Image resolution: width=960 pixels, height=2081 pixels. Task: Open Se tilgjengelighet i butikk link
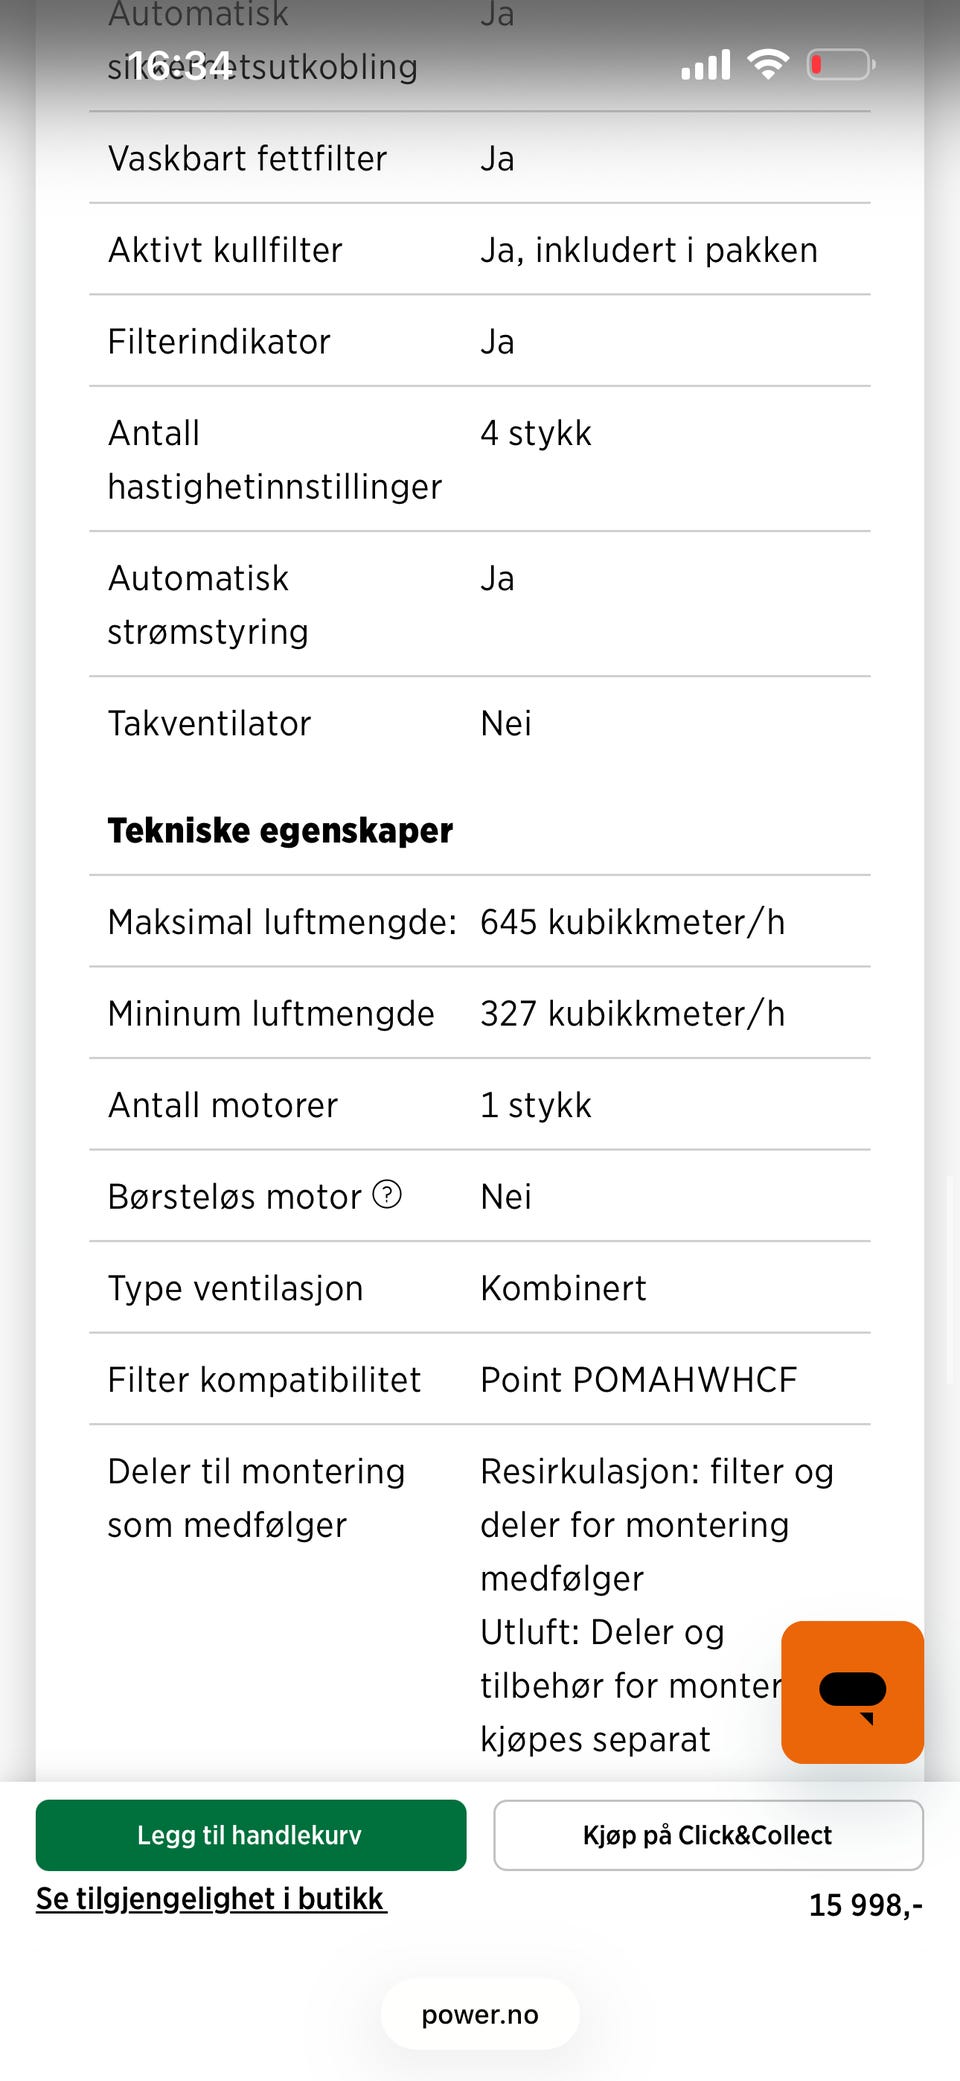click(211, 1898)
